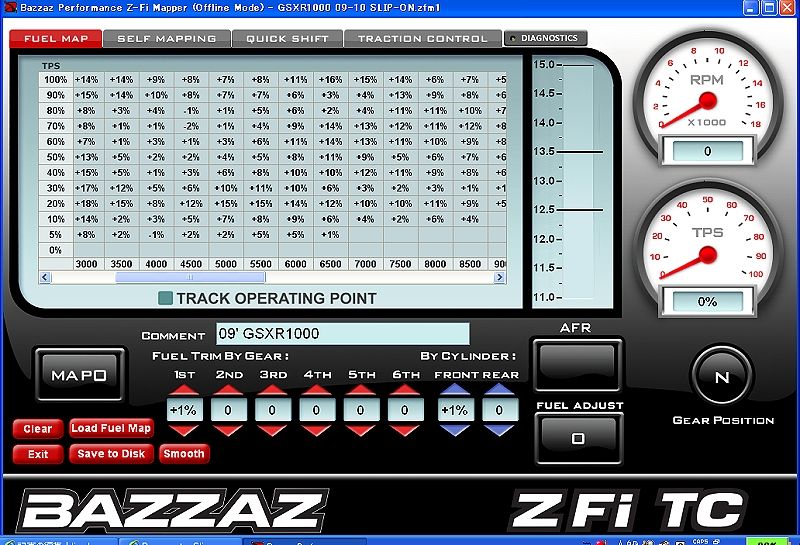800x545 pixels.
Task: Select the 100% TPS cell at 6500 RPM
Action: (x=331, y=80)
